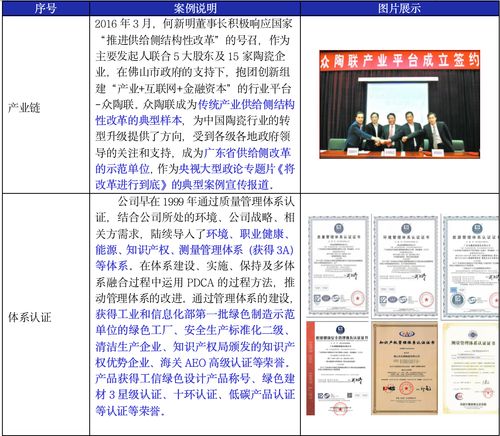Click paragraph starting 2016 年 3 月
Screen dimensions: 500x436
click(195, 104)
